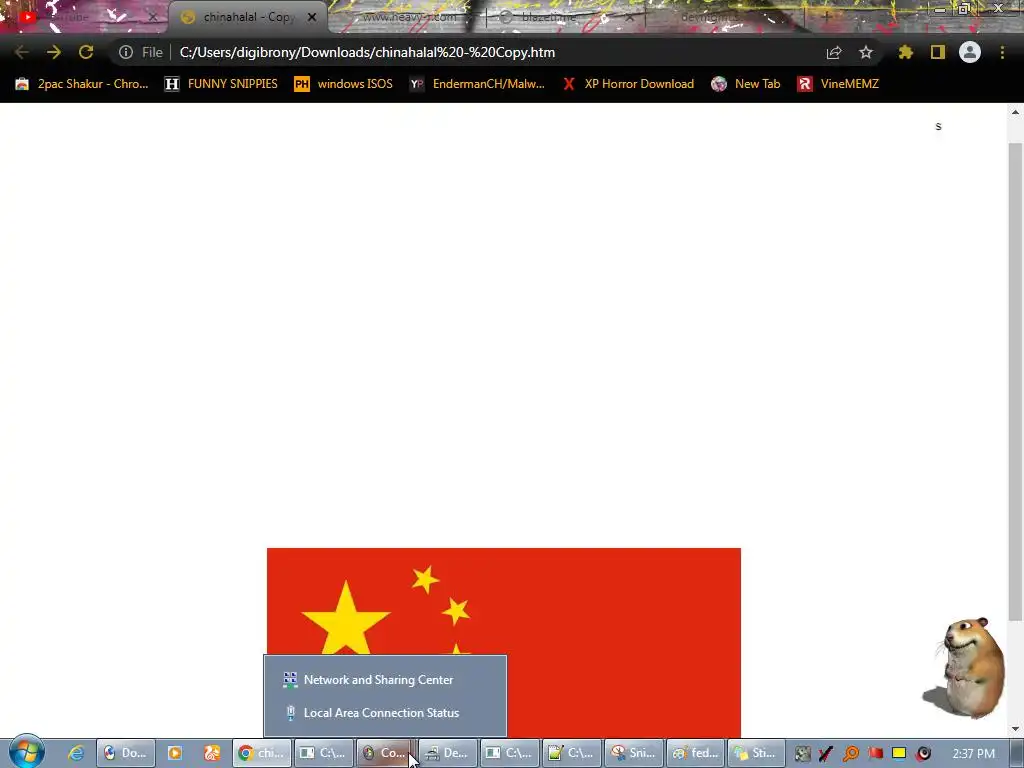Share this page from the address bar
The image size is (1024, 768).
(834, 52)
